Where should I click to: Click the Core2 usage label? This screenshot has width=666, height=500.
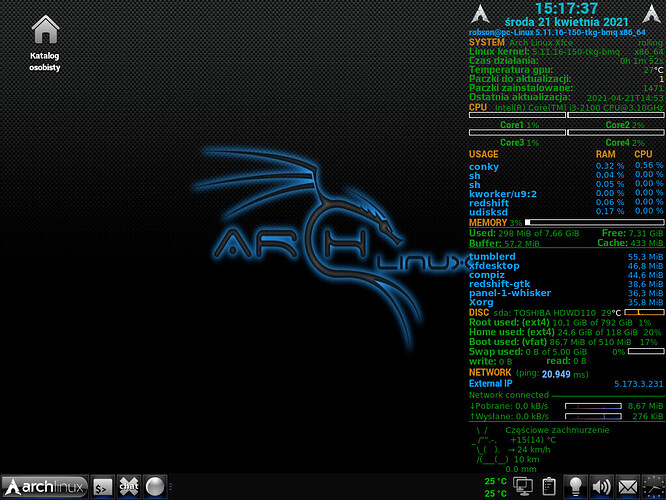[625, 125]
